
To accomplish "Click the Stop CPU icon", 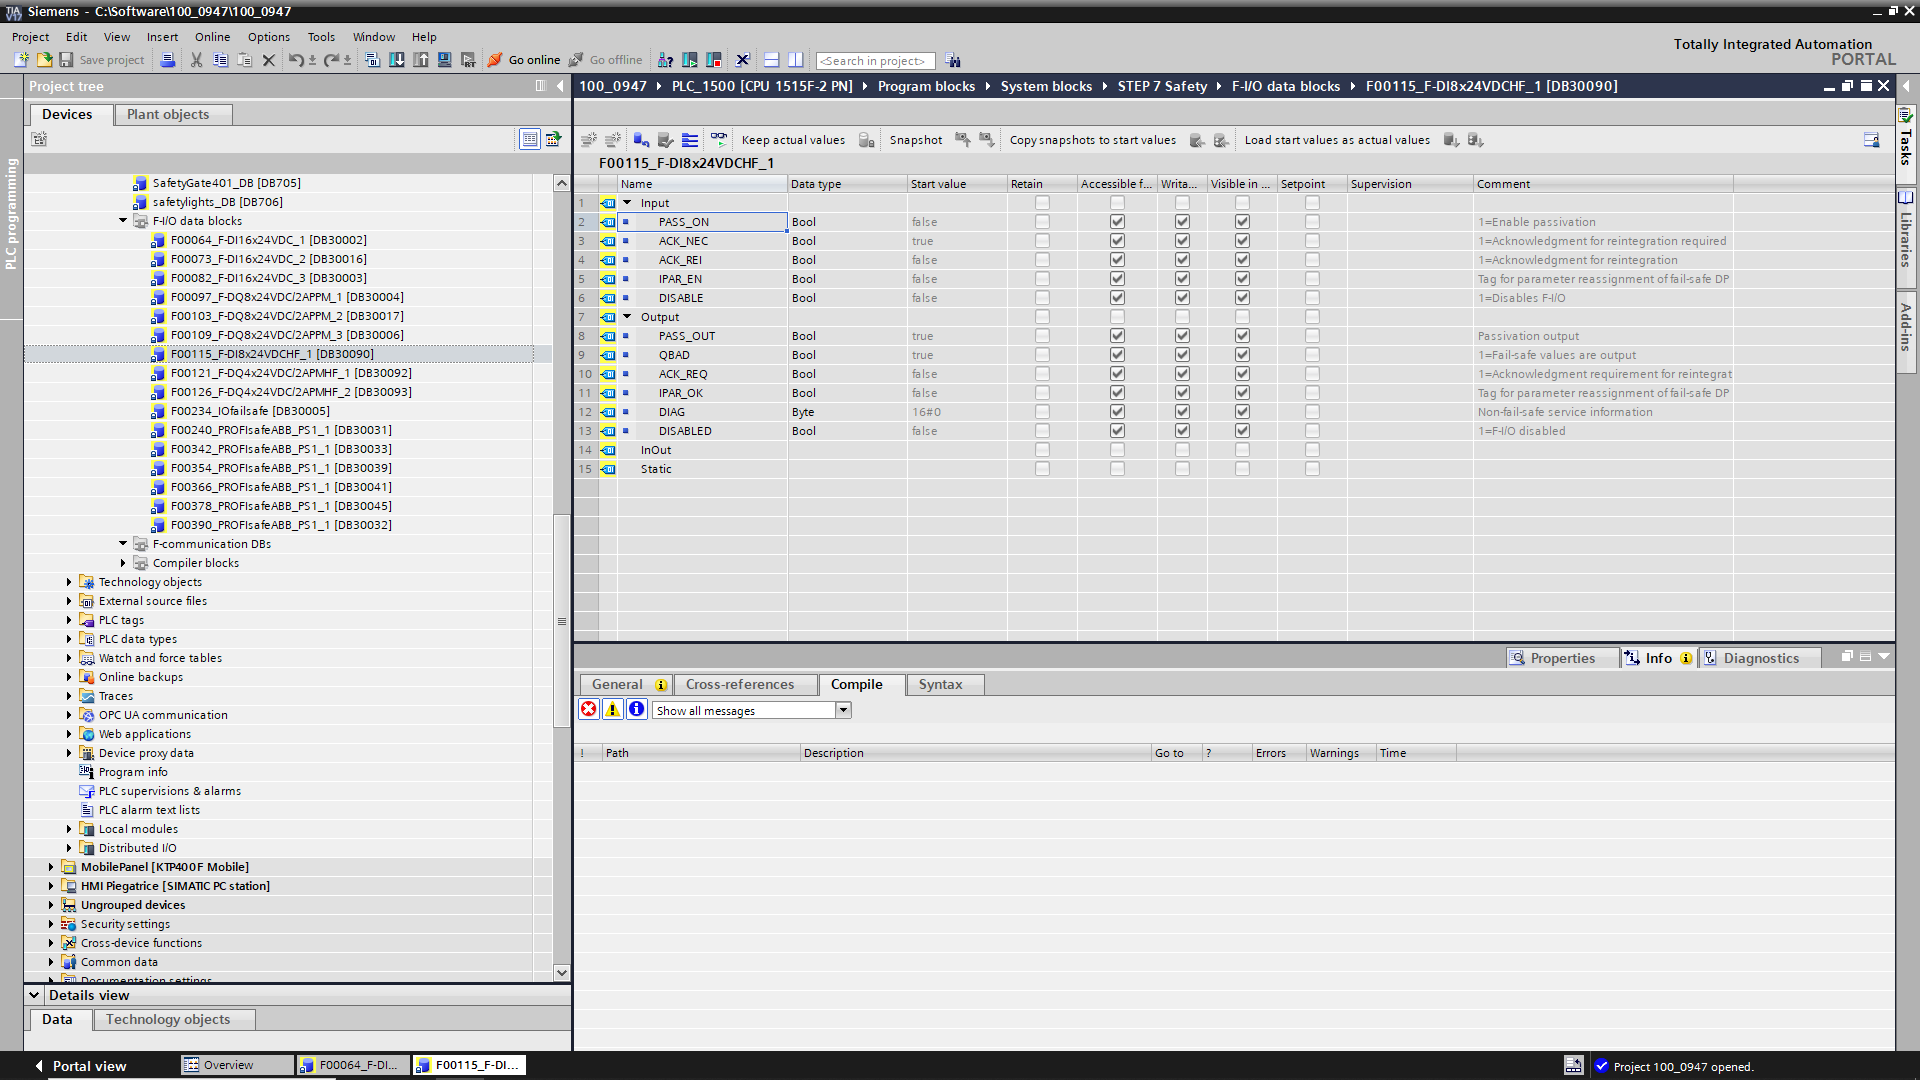I will click(x=714, y=60).
